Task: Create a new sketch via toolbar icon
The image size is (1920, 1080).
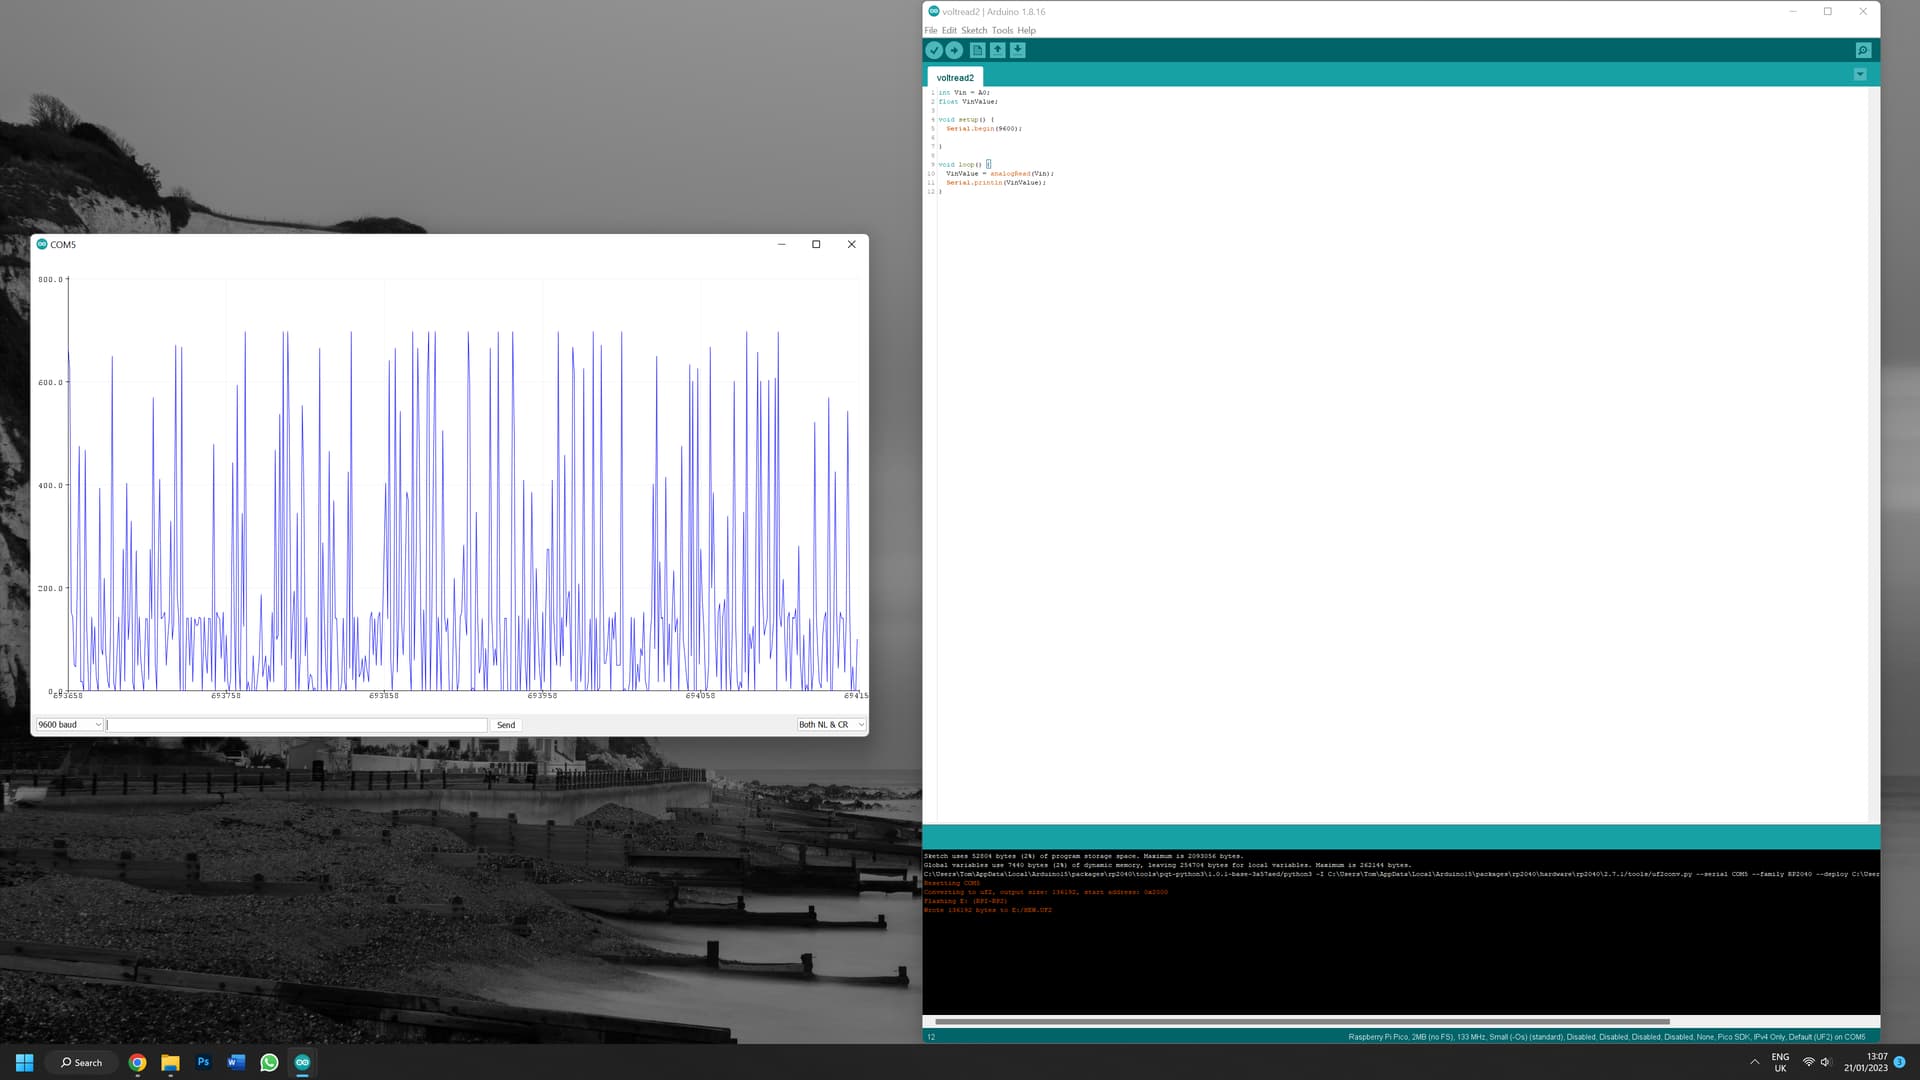Action: click(x=977, y=50)
